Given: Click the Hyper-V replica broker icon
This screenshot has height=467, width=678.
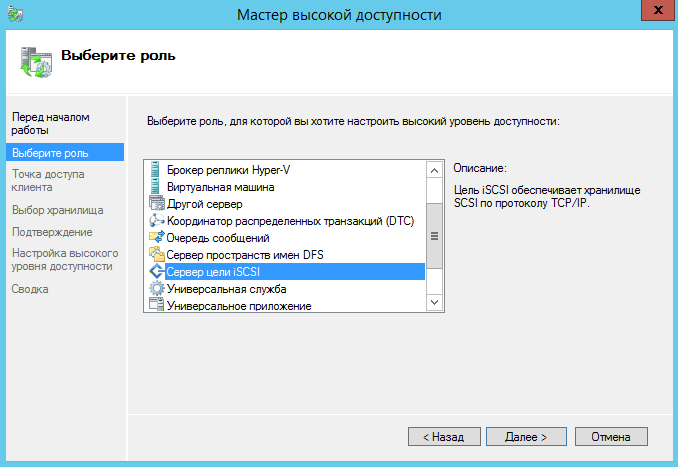Looking at the screenshot, I should [x=155, y=169].
